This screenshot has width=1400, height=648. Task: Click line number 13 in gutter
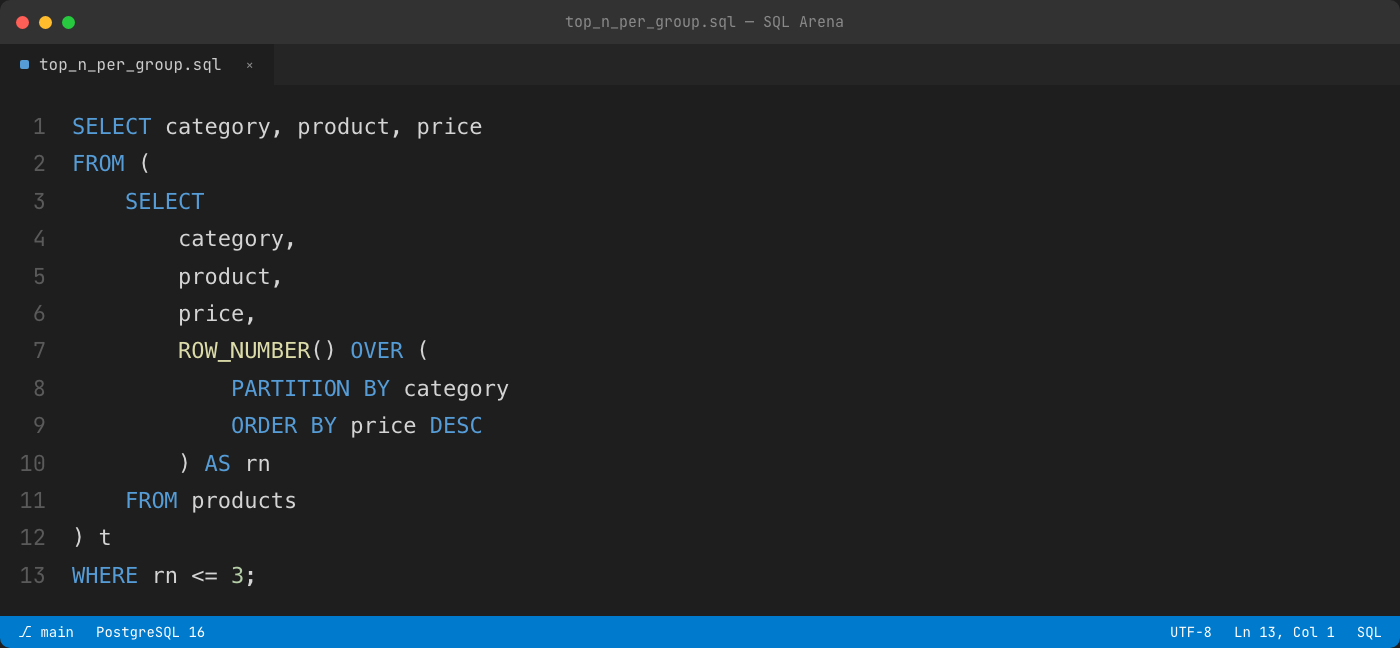[x=32, y=575]
